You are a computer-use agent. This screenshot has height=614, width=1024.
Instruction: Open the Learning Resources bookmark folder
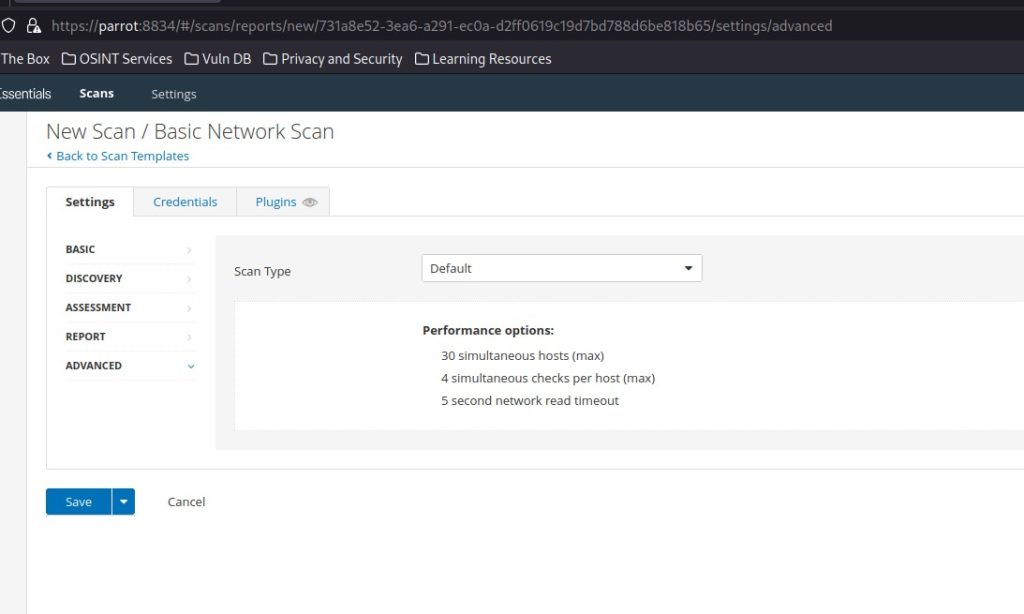pos(483,59)
